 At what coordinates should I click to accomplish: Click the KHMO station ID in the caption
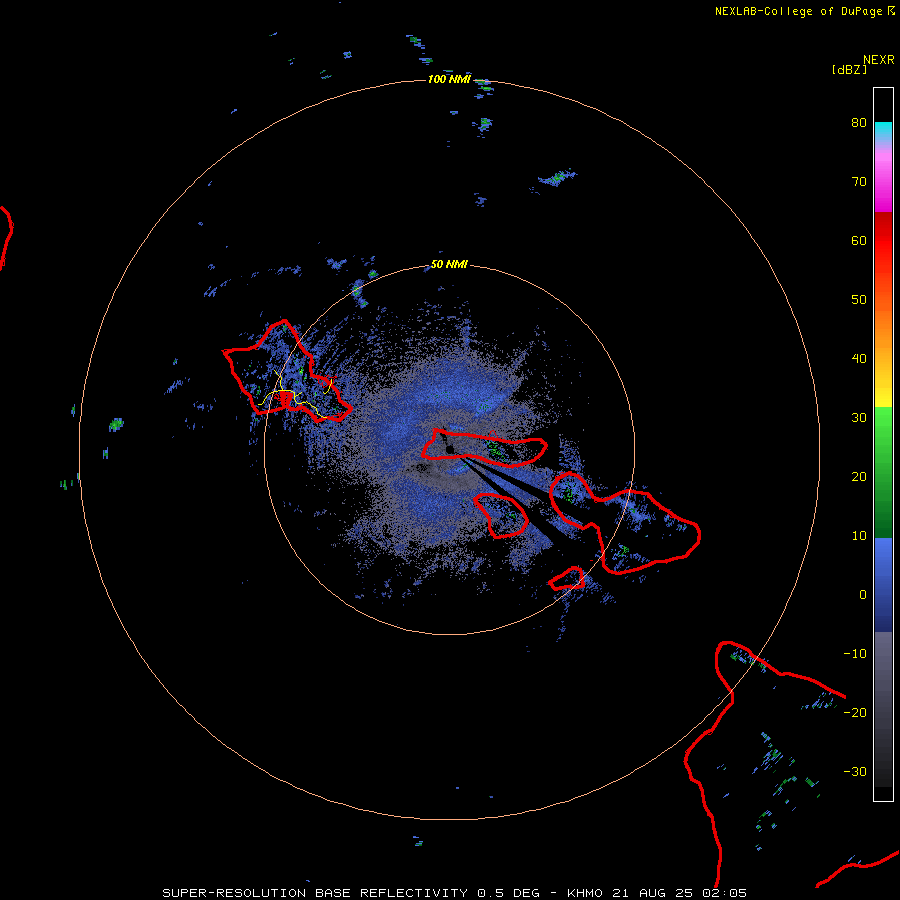[x=585, y=893]
